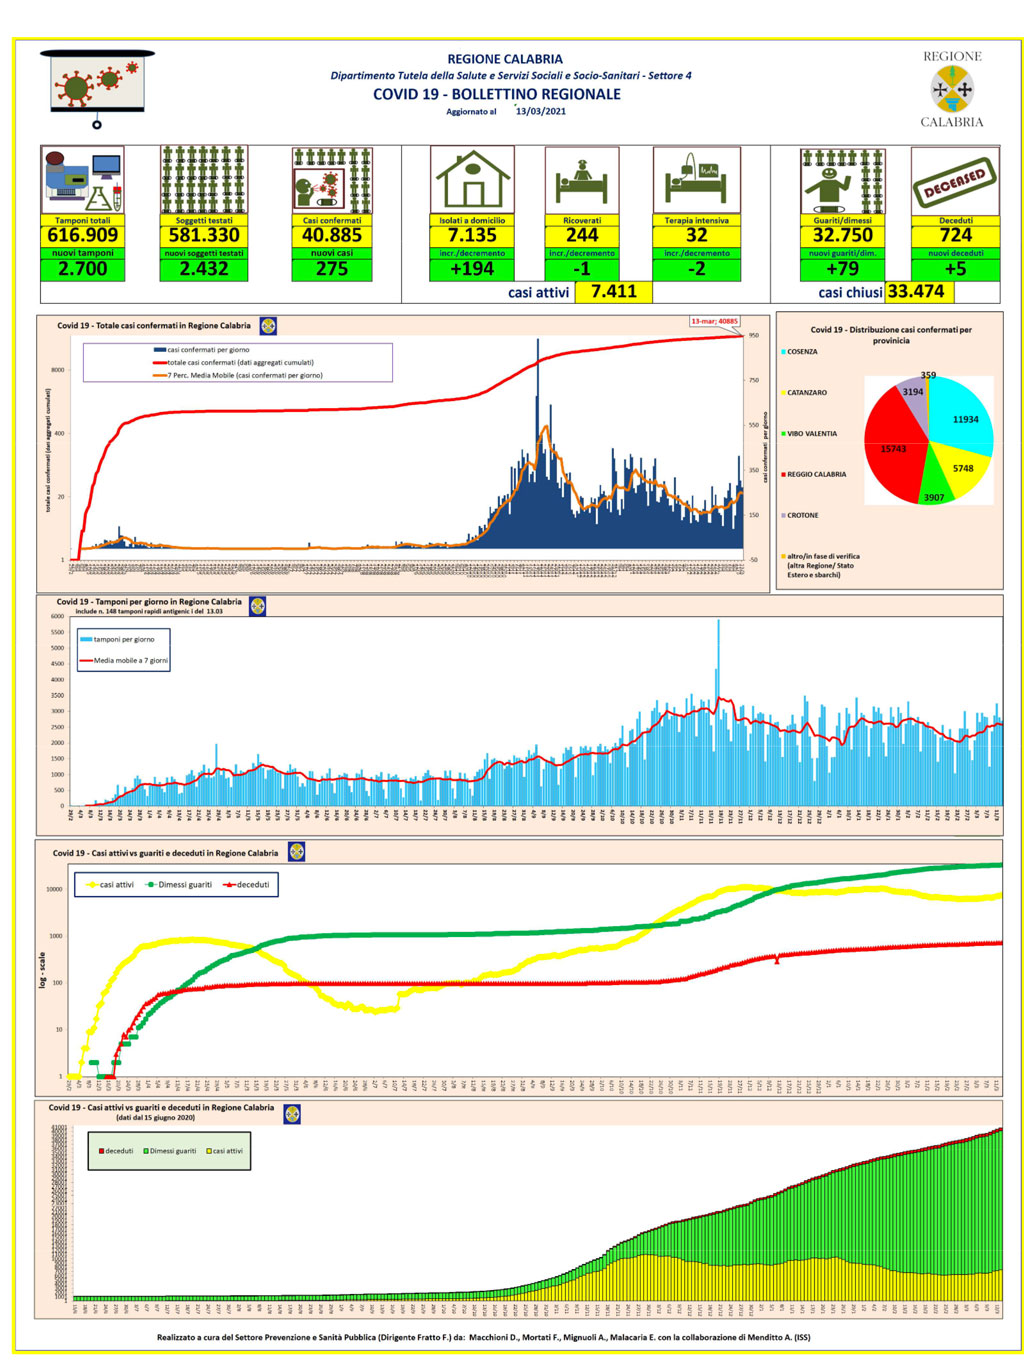The height and width of the screenshot is (1363, 1024).
Task: Click emblem beside Totale casi confermati chart title
Action: point(268,326)
